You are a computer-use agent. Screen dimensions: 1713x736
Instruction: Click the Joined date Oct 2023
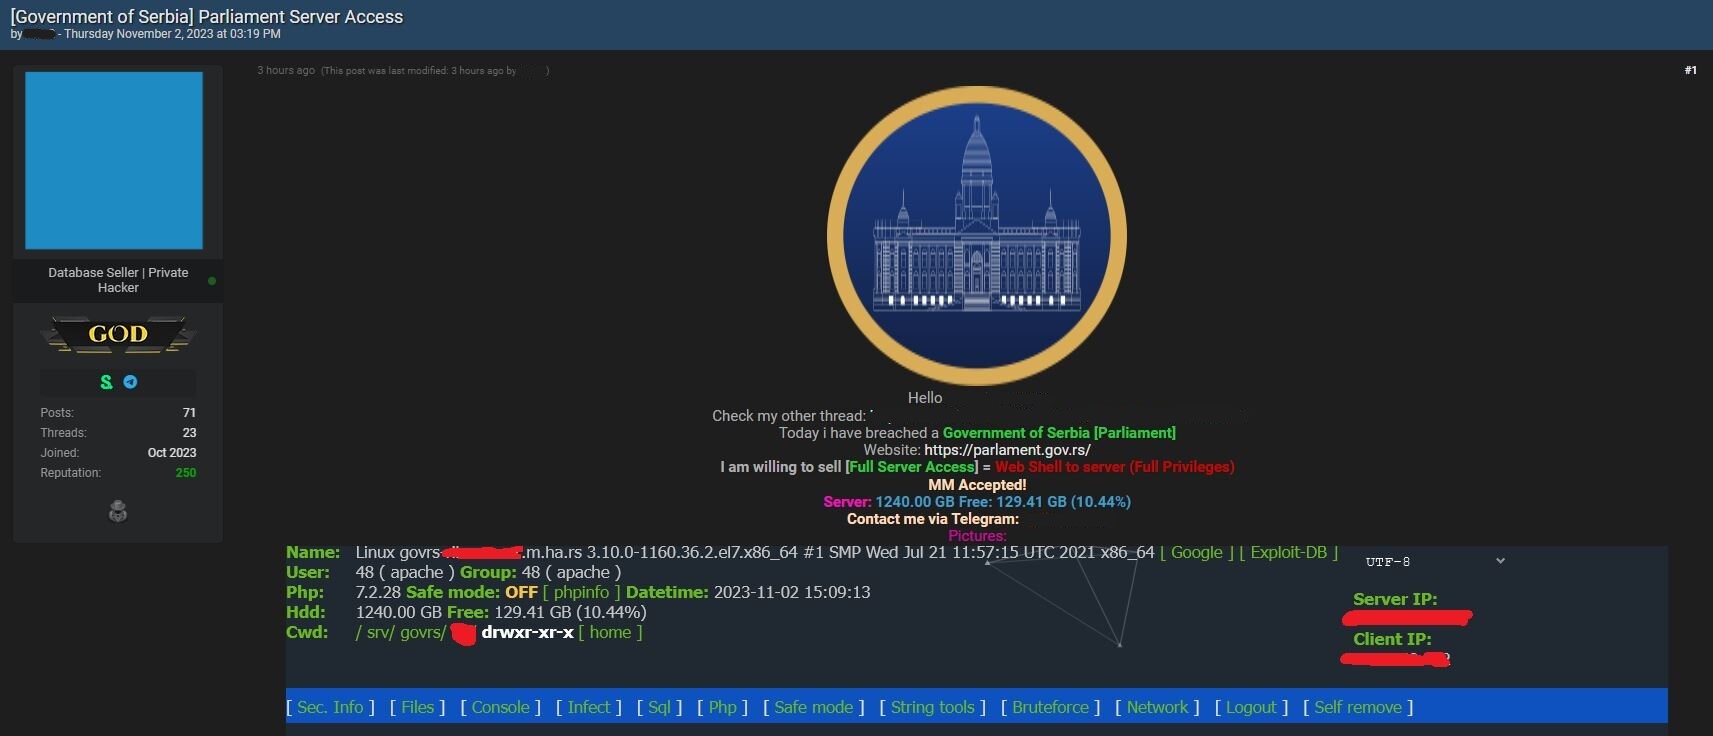(x=172, y=453)
